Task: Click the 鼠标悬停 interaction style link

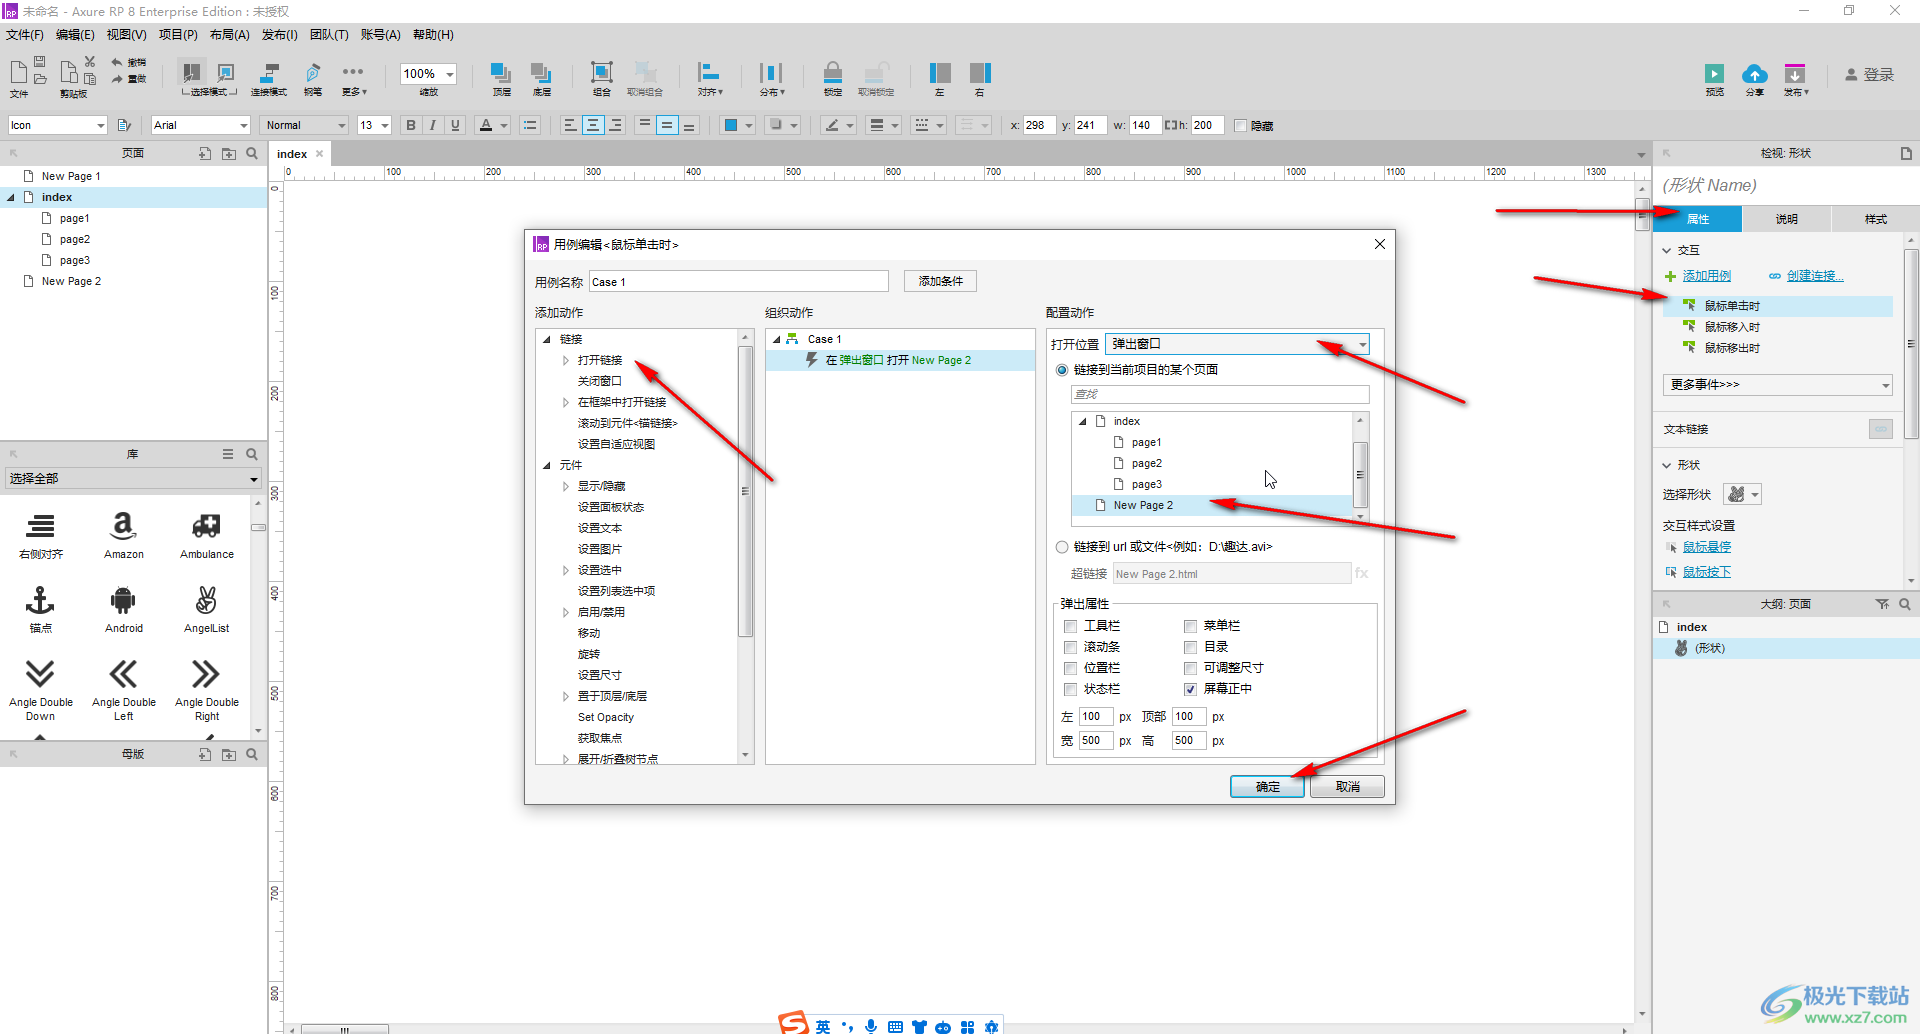Action: click(x=1706, y=547)
